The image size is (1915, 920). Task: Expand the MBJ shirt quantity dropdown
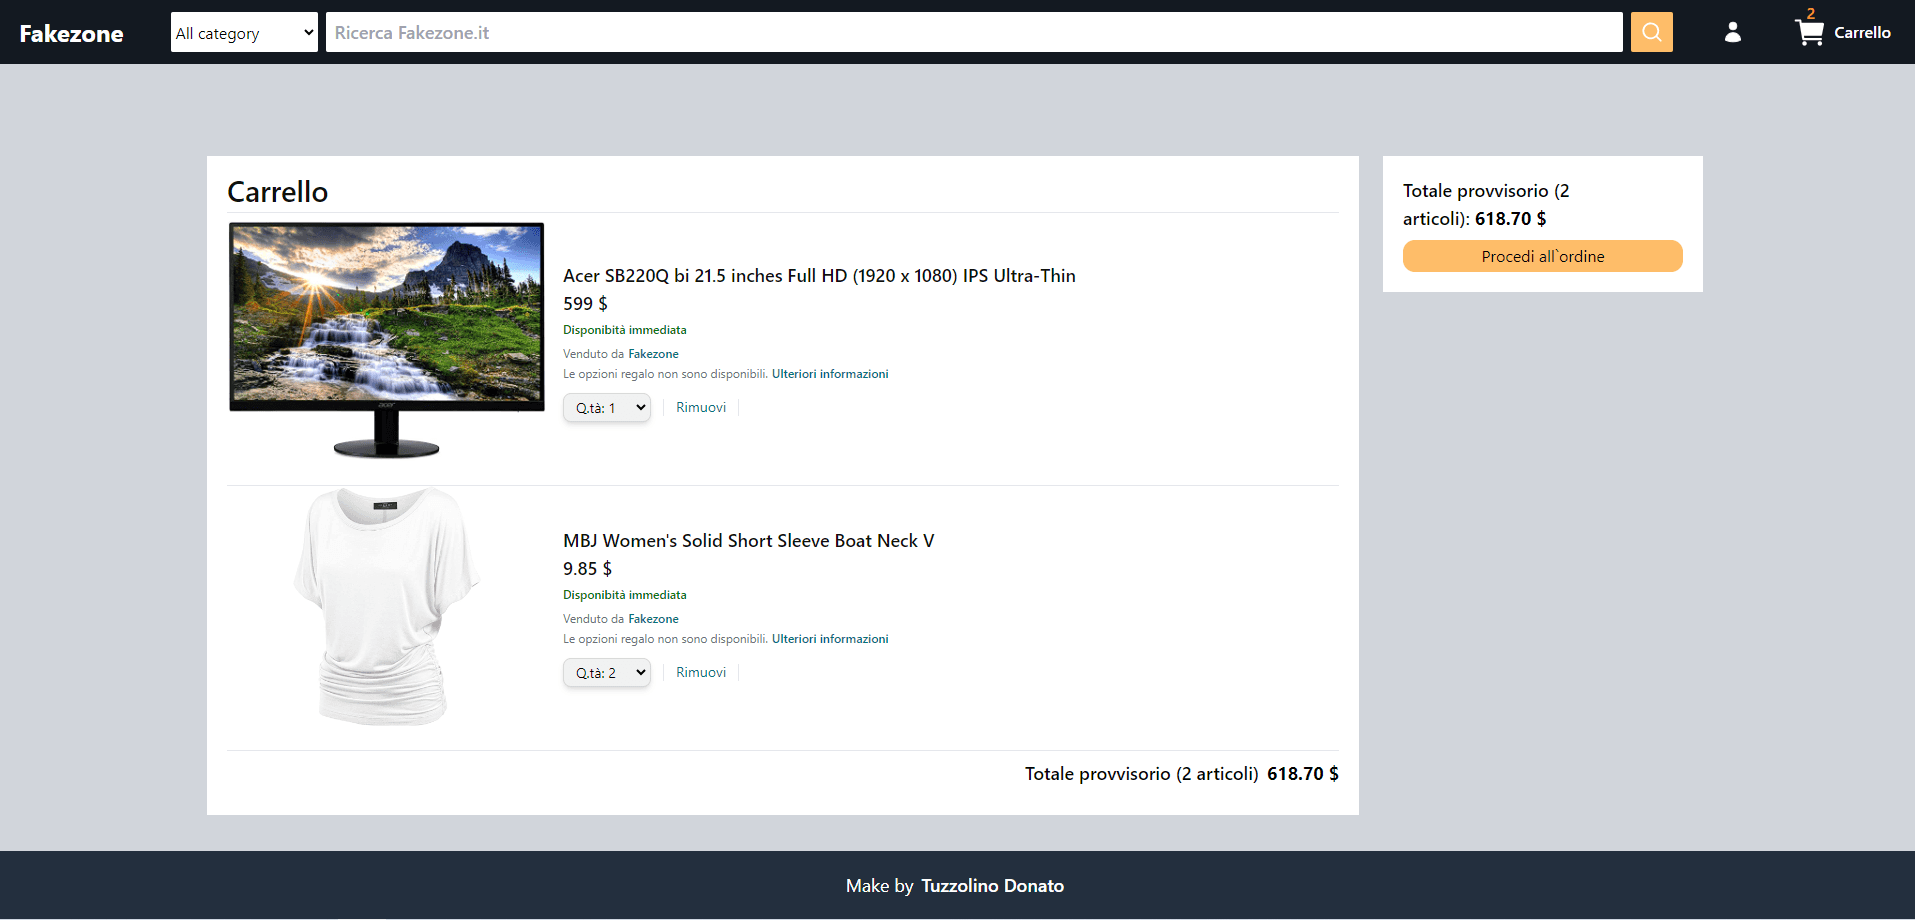coord(607,673)
